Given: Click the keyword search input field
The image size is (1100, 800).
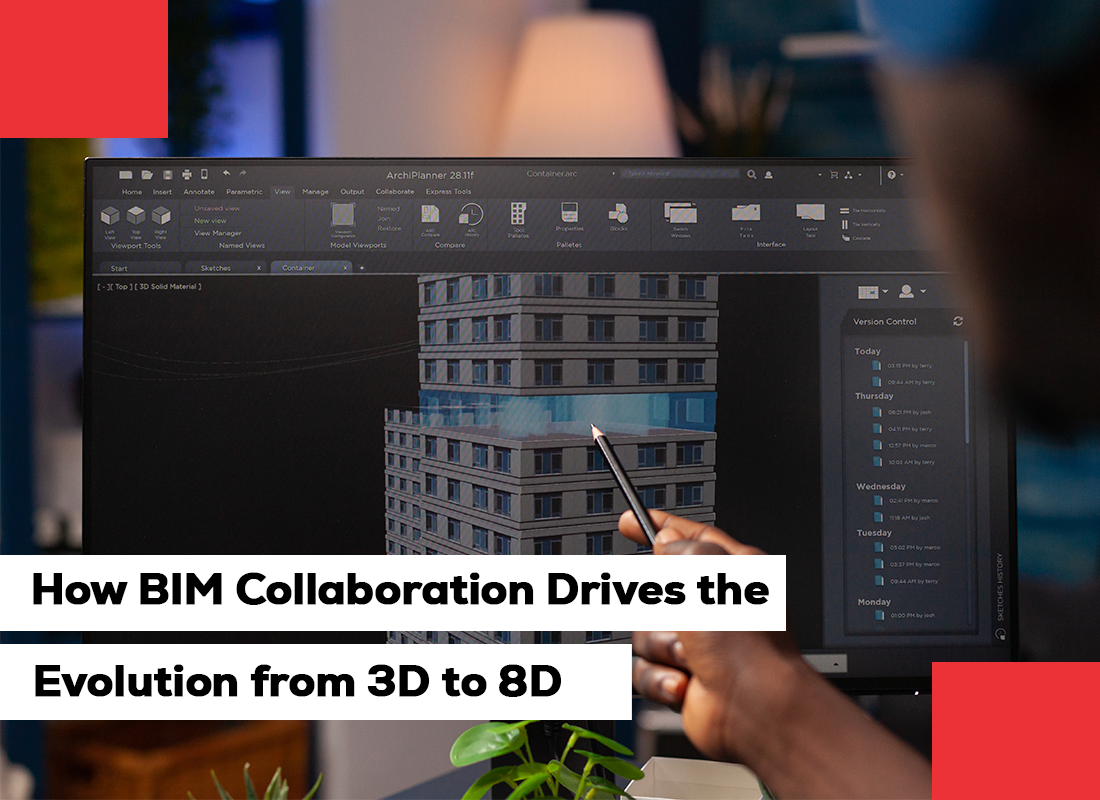Looking at the screenshot, I should click(x=680, y=174).
